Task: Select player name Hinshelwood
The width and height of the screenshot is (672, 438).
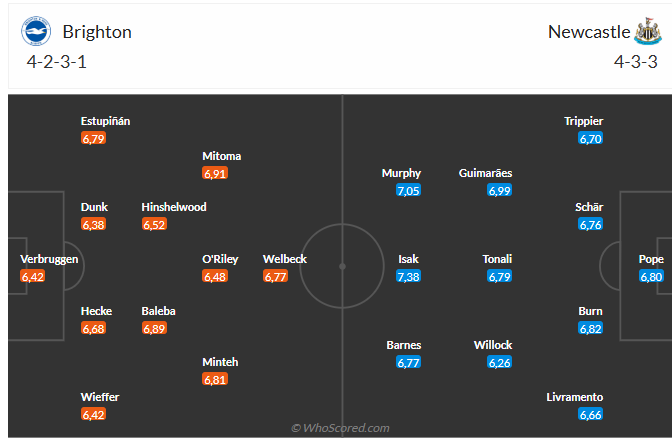Action: pyautogui.click(x=174, y=207)
